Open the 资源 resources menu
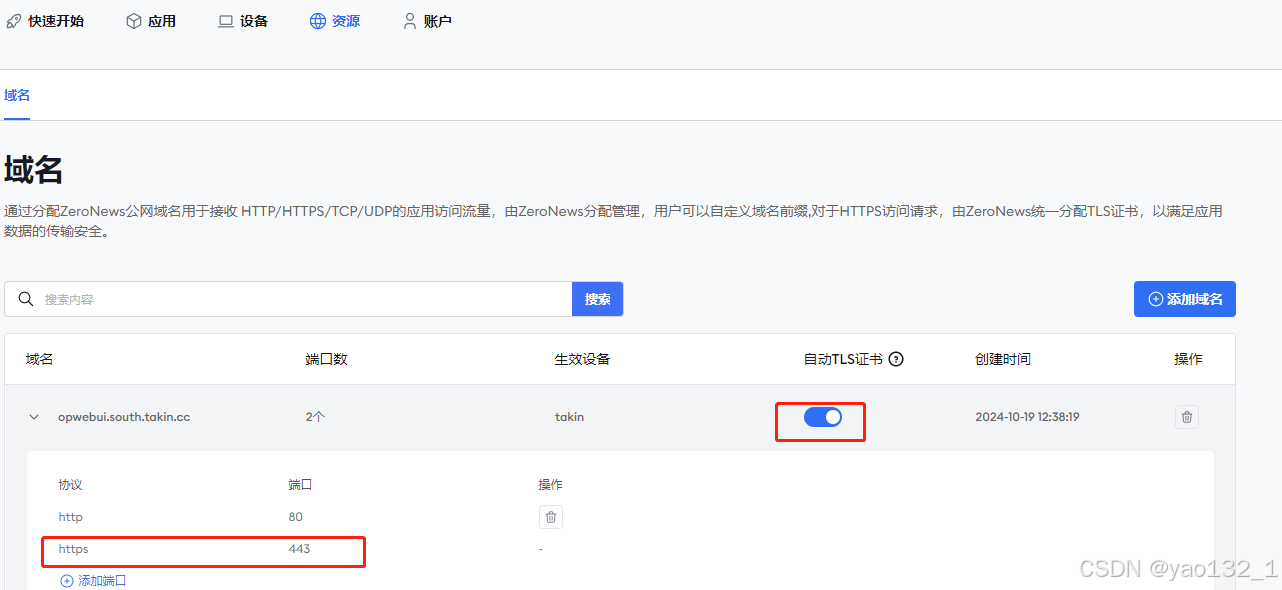The height and width of the screenshot is (590, 1282). pos(335,21)
